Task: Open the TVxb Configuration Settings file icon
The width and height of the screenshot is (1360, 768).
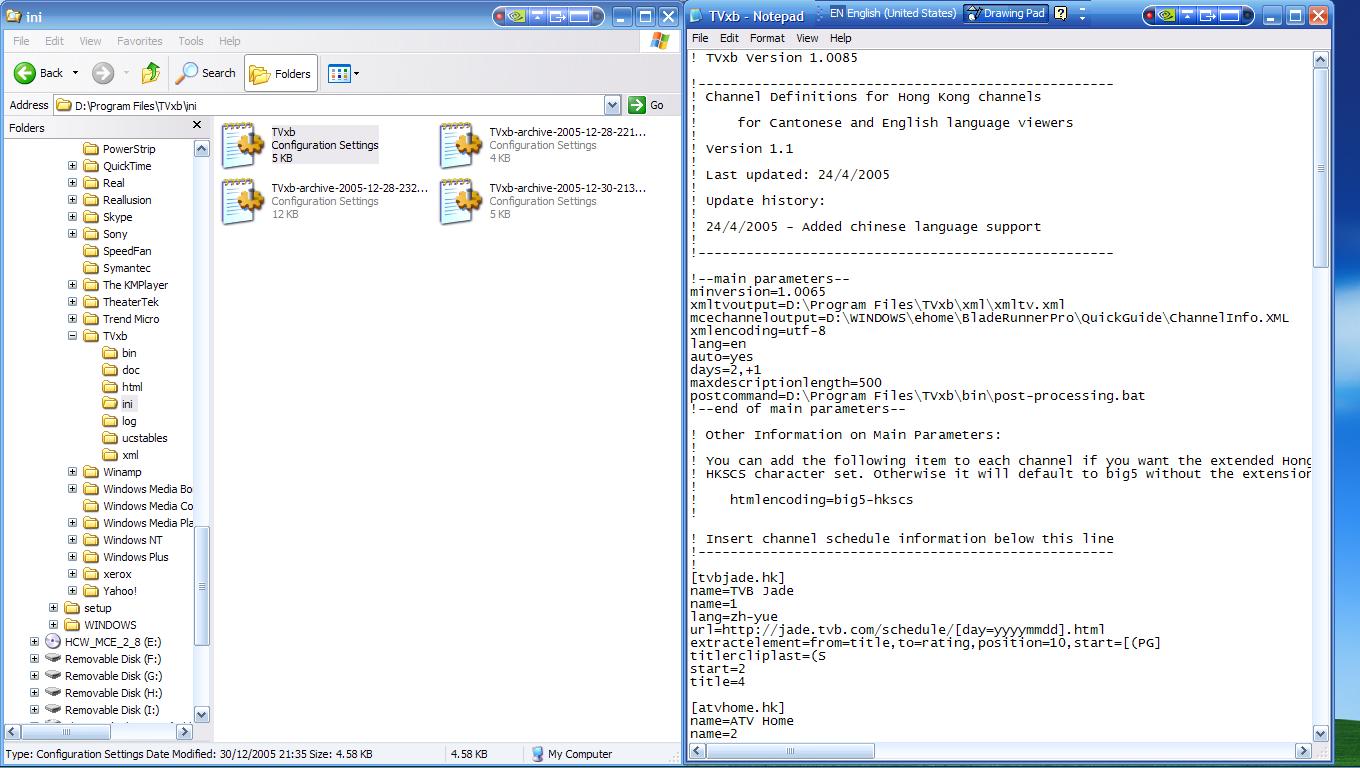Action: [241, 146]
